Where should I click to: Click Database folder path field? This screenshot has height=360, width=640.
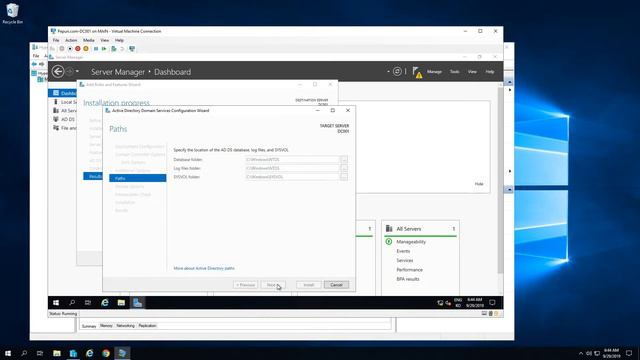[x=292, y=160]
